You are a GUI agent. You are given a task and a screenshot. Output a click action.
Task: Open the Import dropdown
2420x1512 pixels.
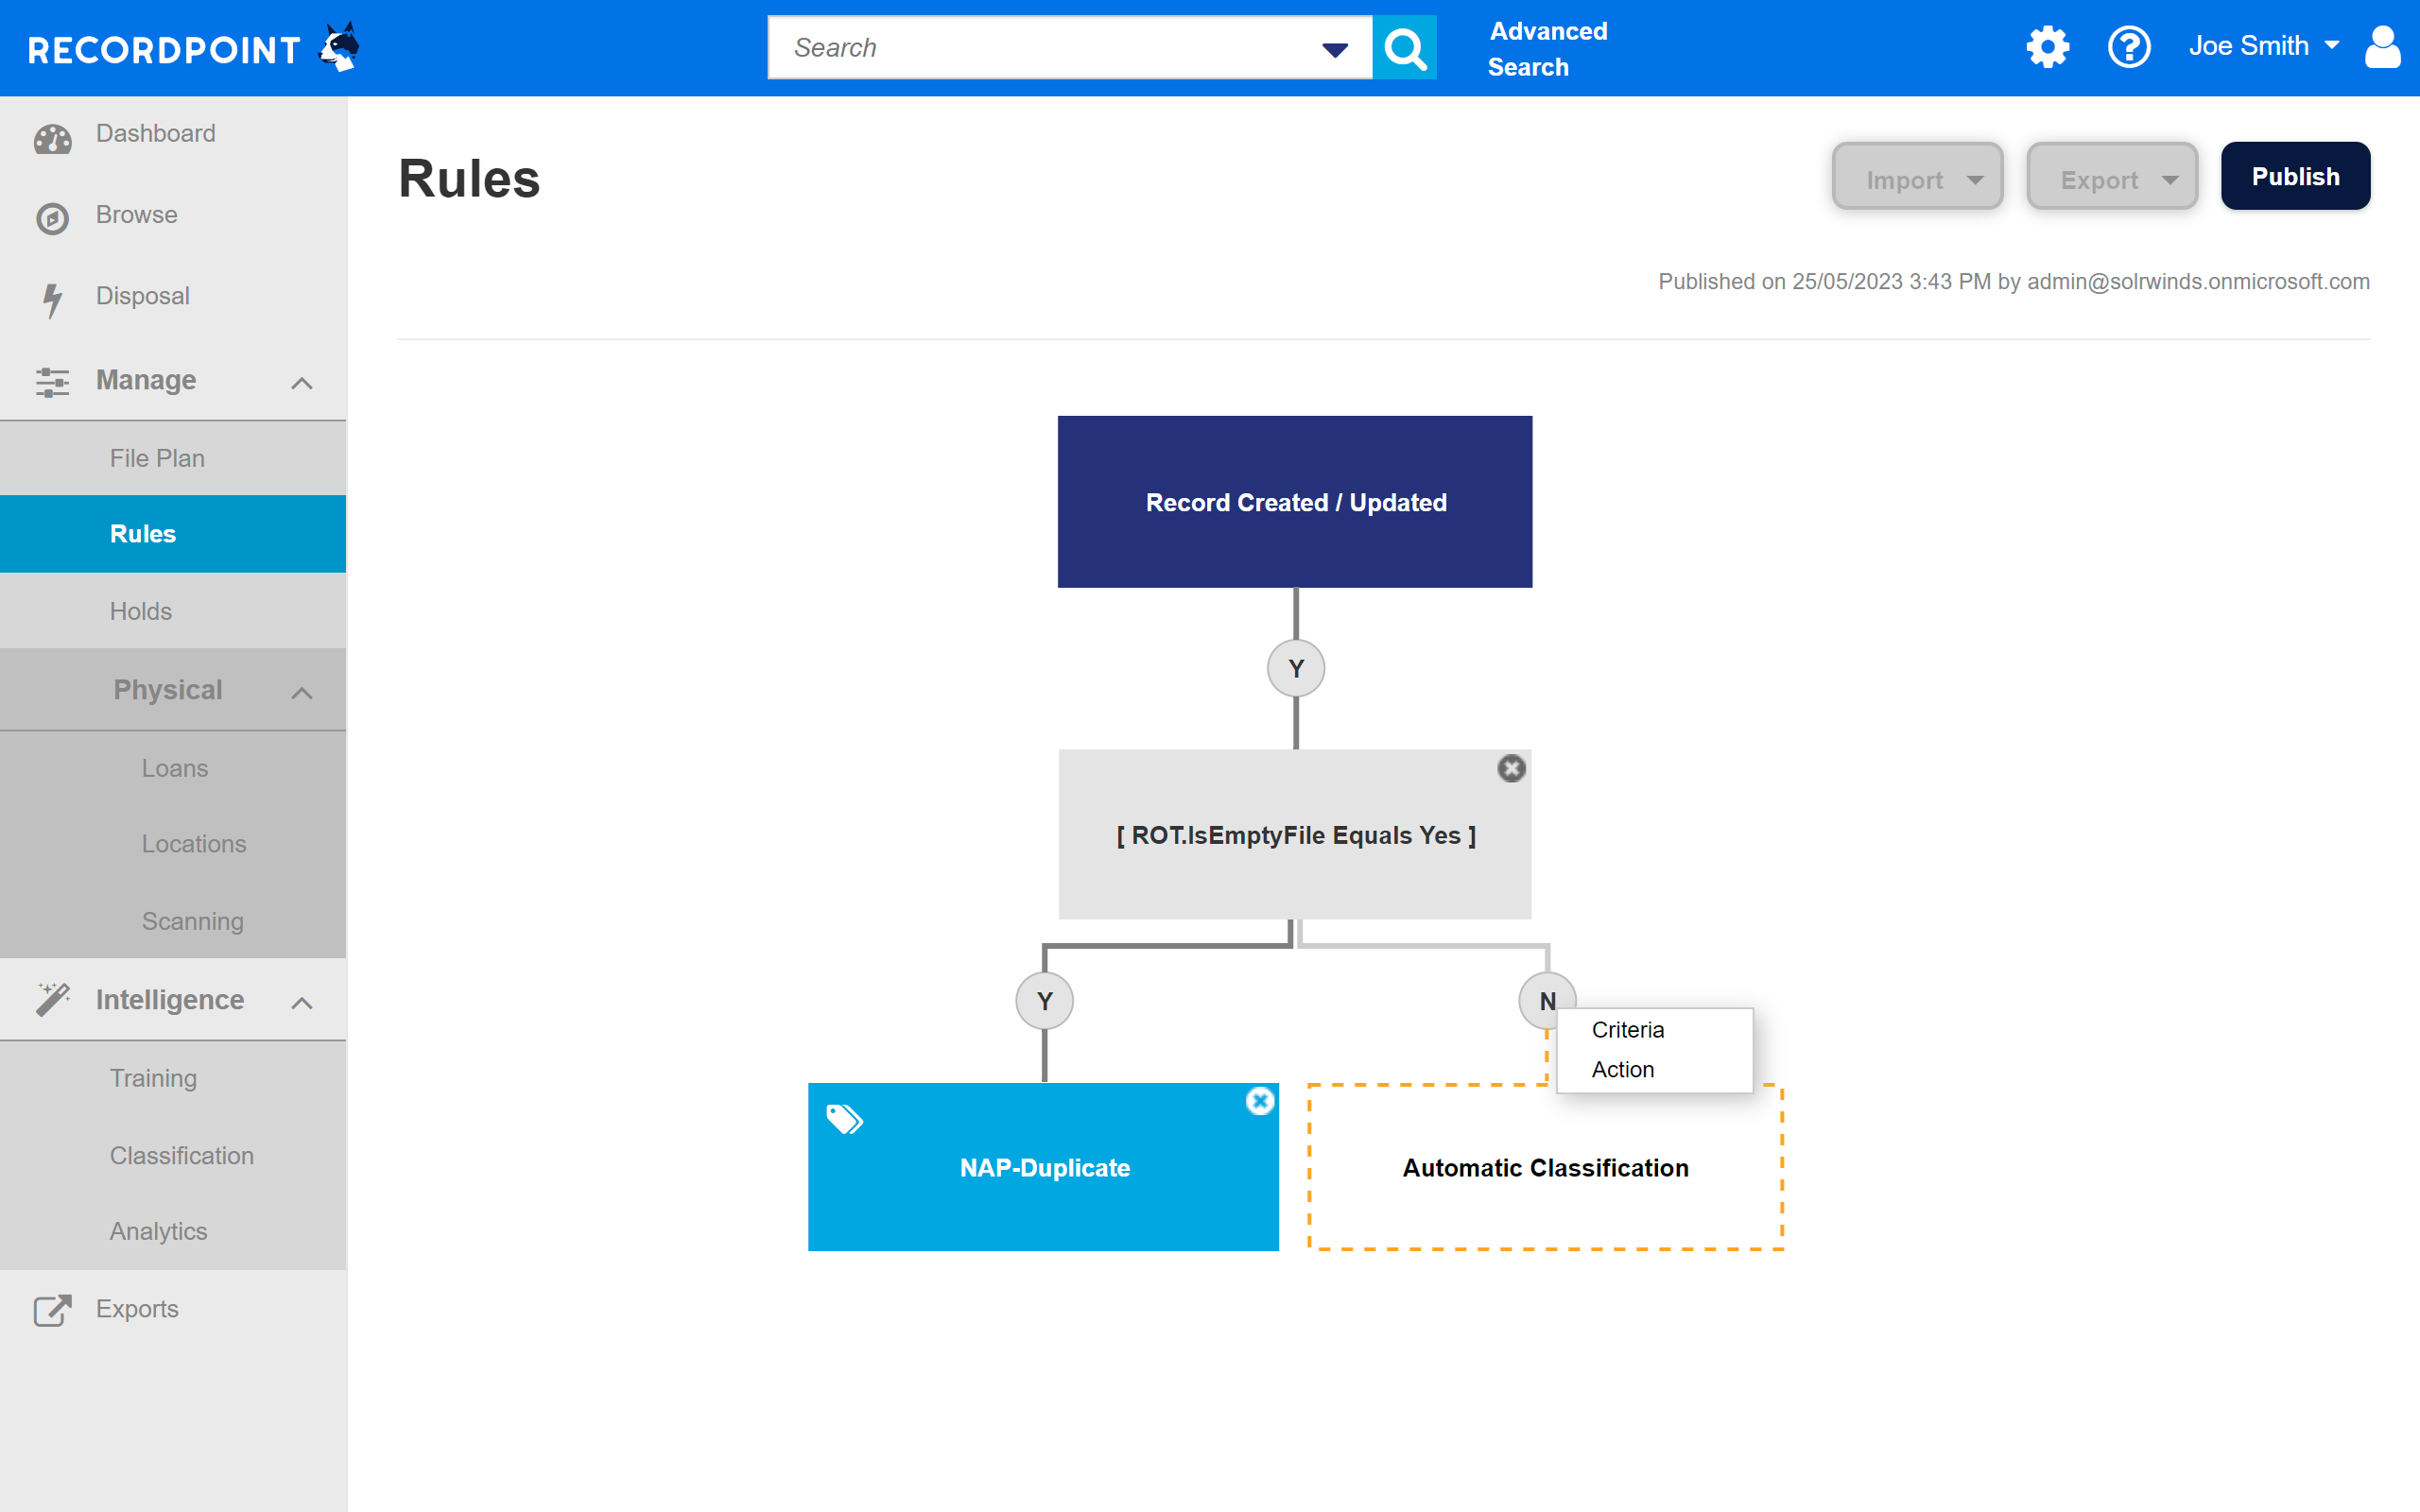pos(1917,178)
